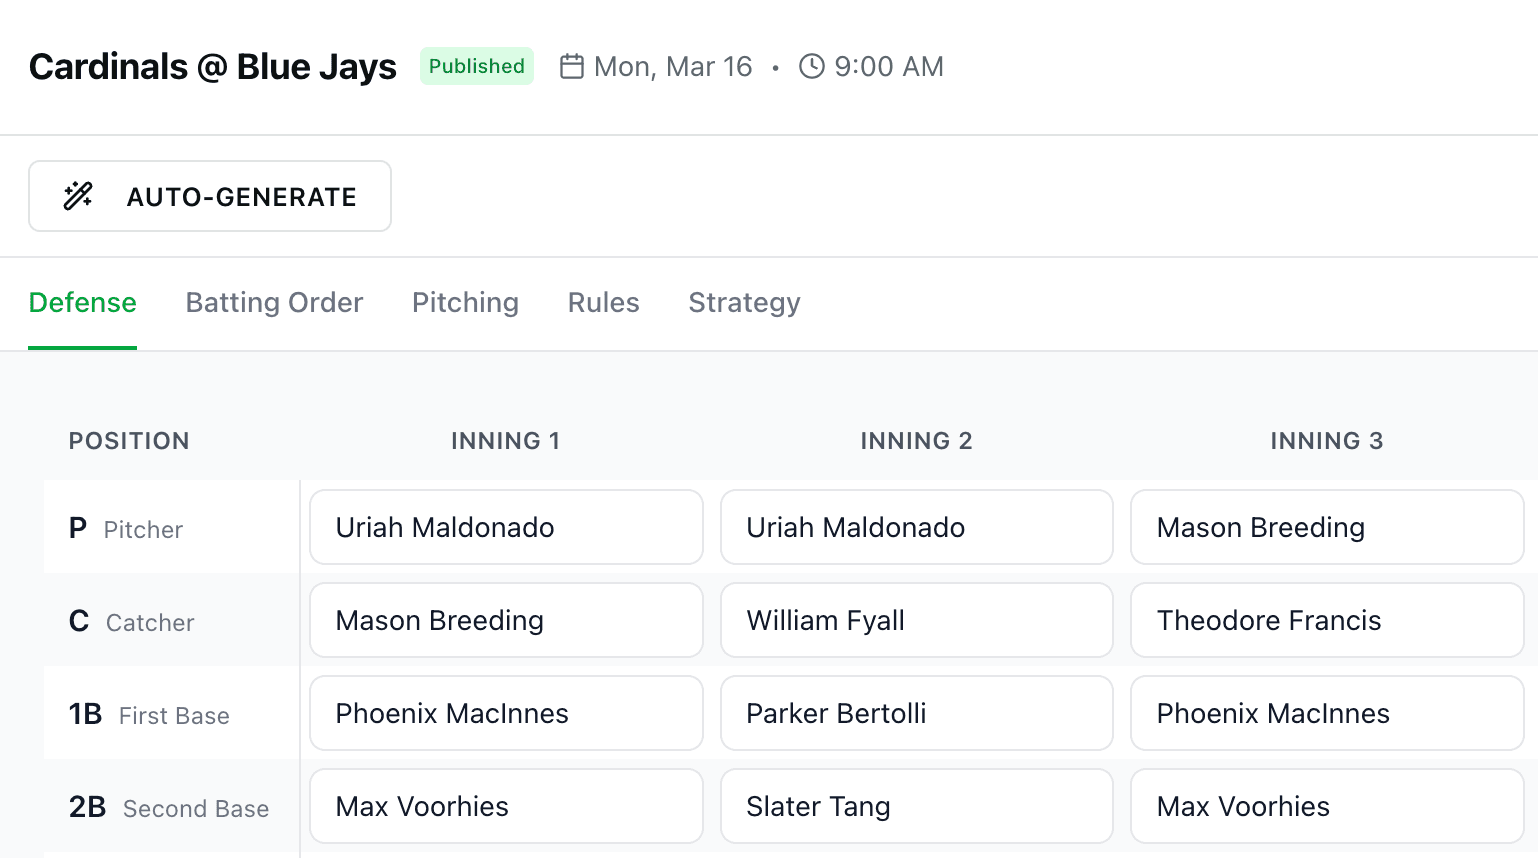This screenshot has width=1538, height=858.
Task: Change Mason Breeding in Inning 3 pitcher slot
Action: [1327, 527]
